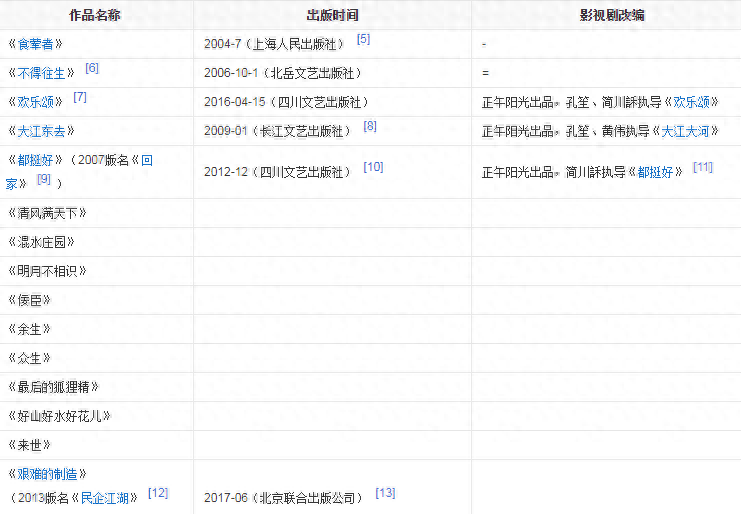
Task: Click reference marker [5] beside 上海人民出版社
Action: pyautogui.click(x=363, y=39)
